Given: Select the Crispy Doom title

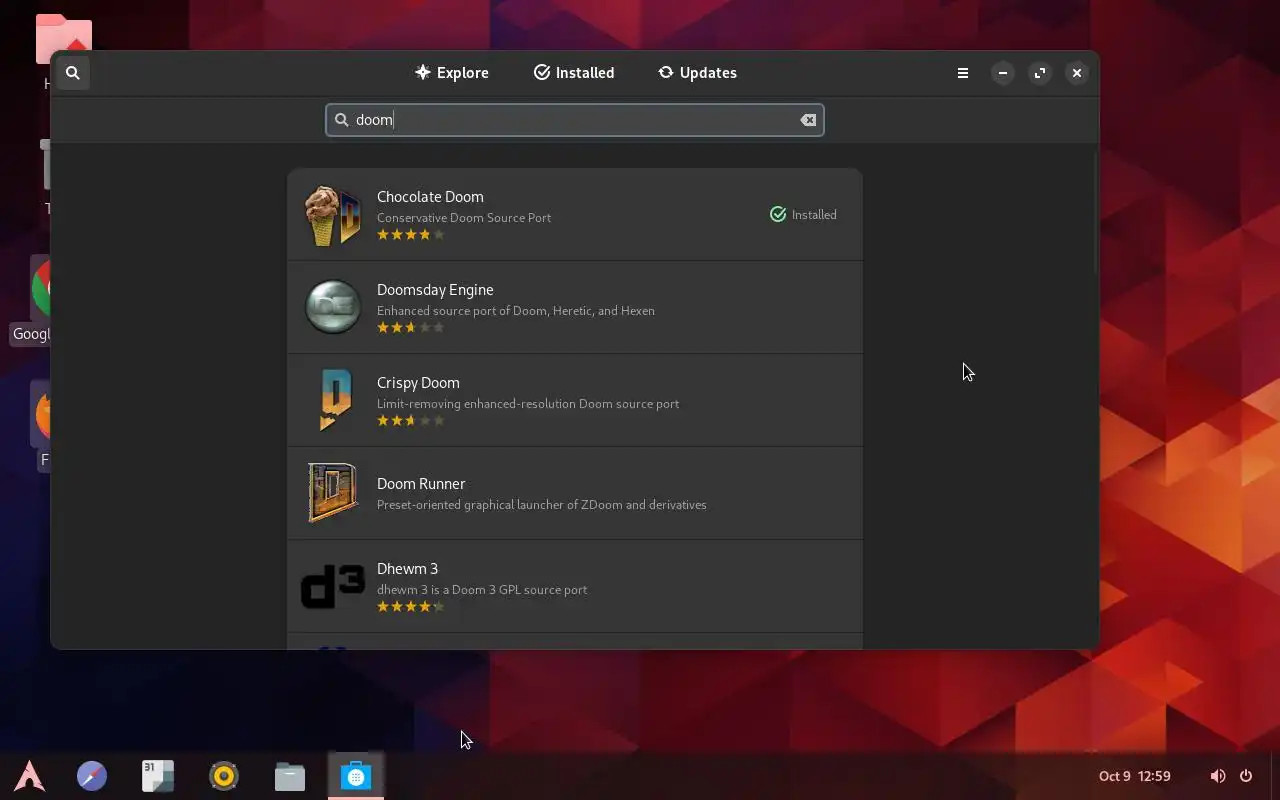Looking at the screenshot, I should pyautogui.click(x=418, y=383).
